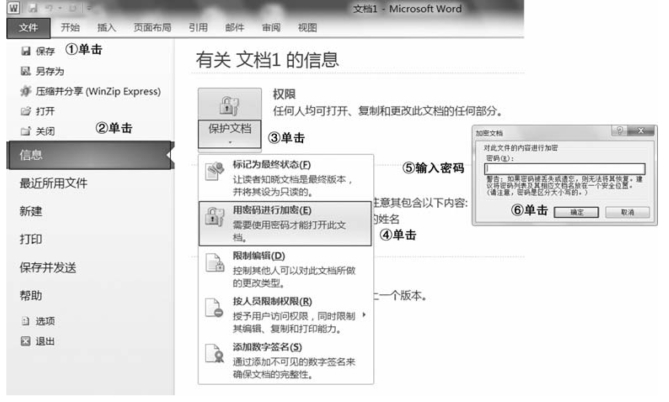Click the undo icon in quick access toolbar
The width and height of the screenshot is (669, 402).
(x=49, y=8)
